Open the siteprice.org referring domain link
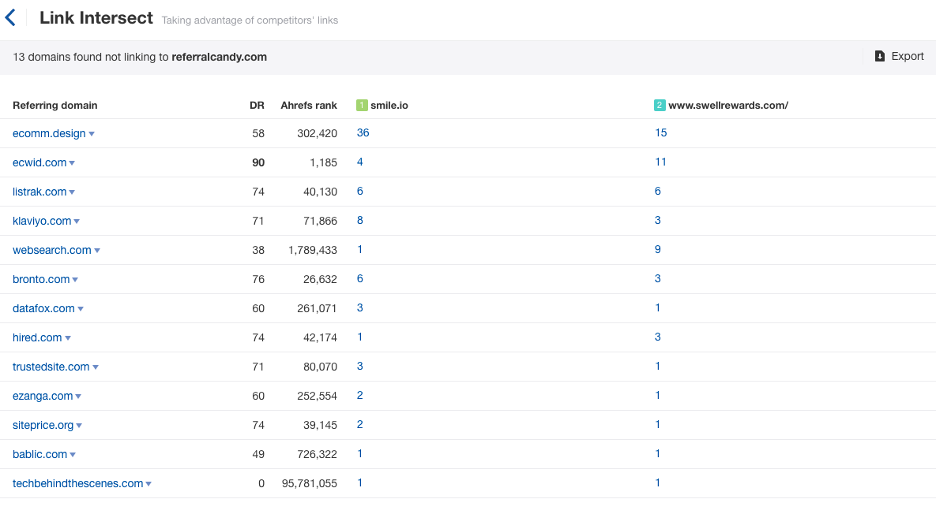This screenshot has width=936, height=514. coord(43,425)
